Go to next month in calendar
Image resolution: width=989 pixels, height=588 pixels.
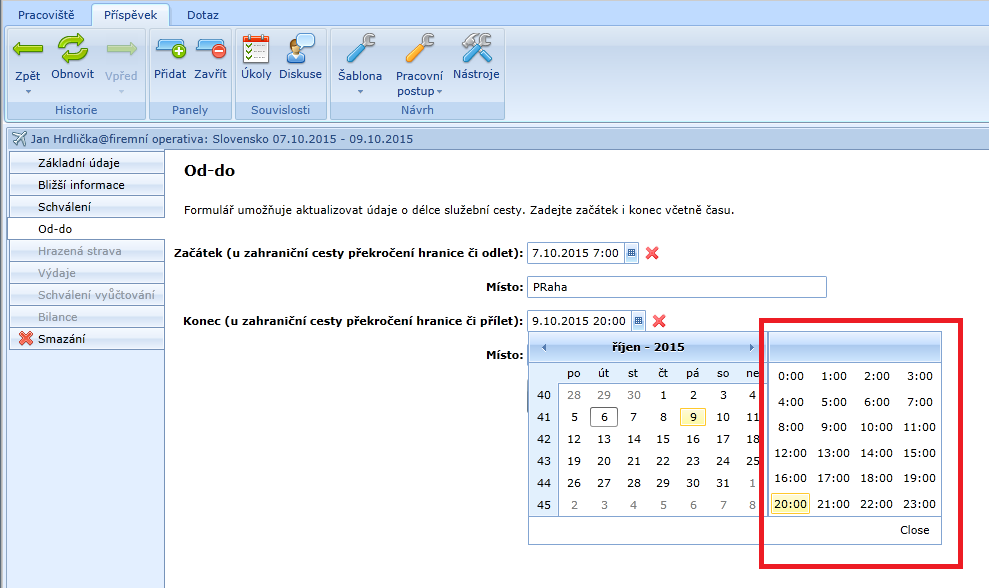click(x=752, y=347)
